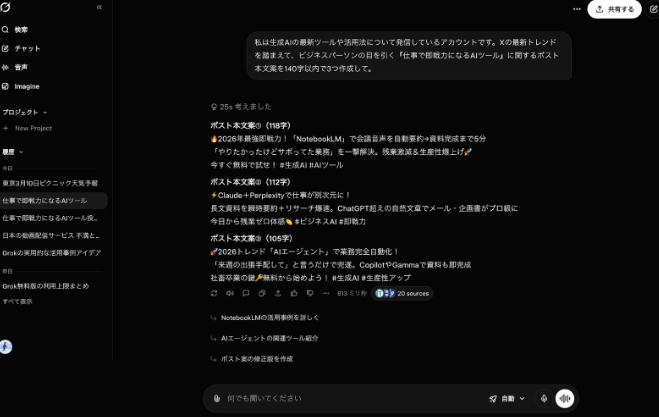
Task: Like the response with thumbs up
Action: click(x=294, y=293)
